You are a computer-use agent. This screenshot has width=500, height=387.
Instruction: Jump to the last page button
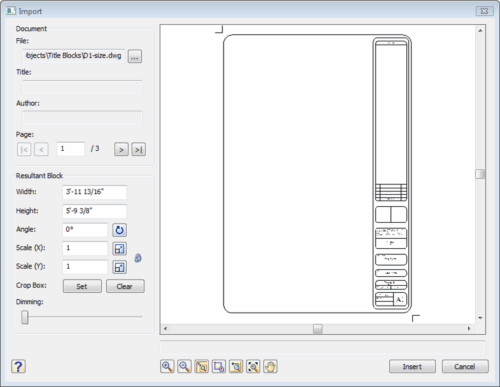coord(139,149)
